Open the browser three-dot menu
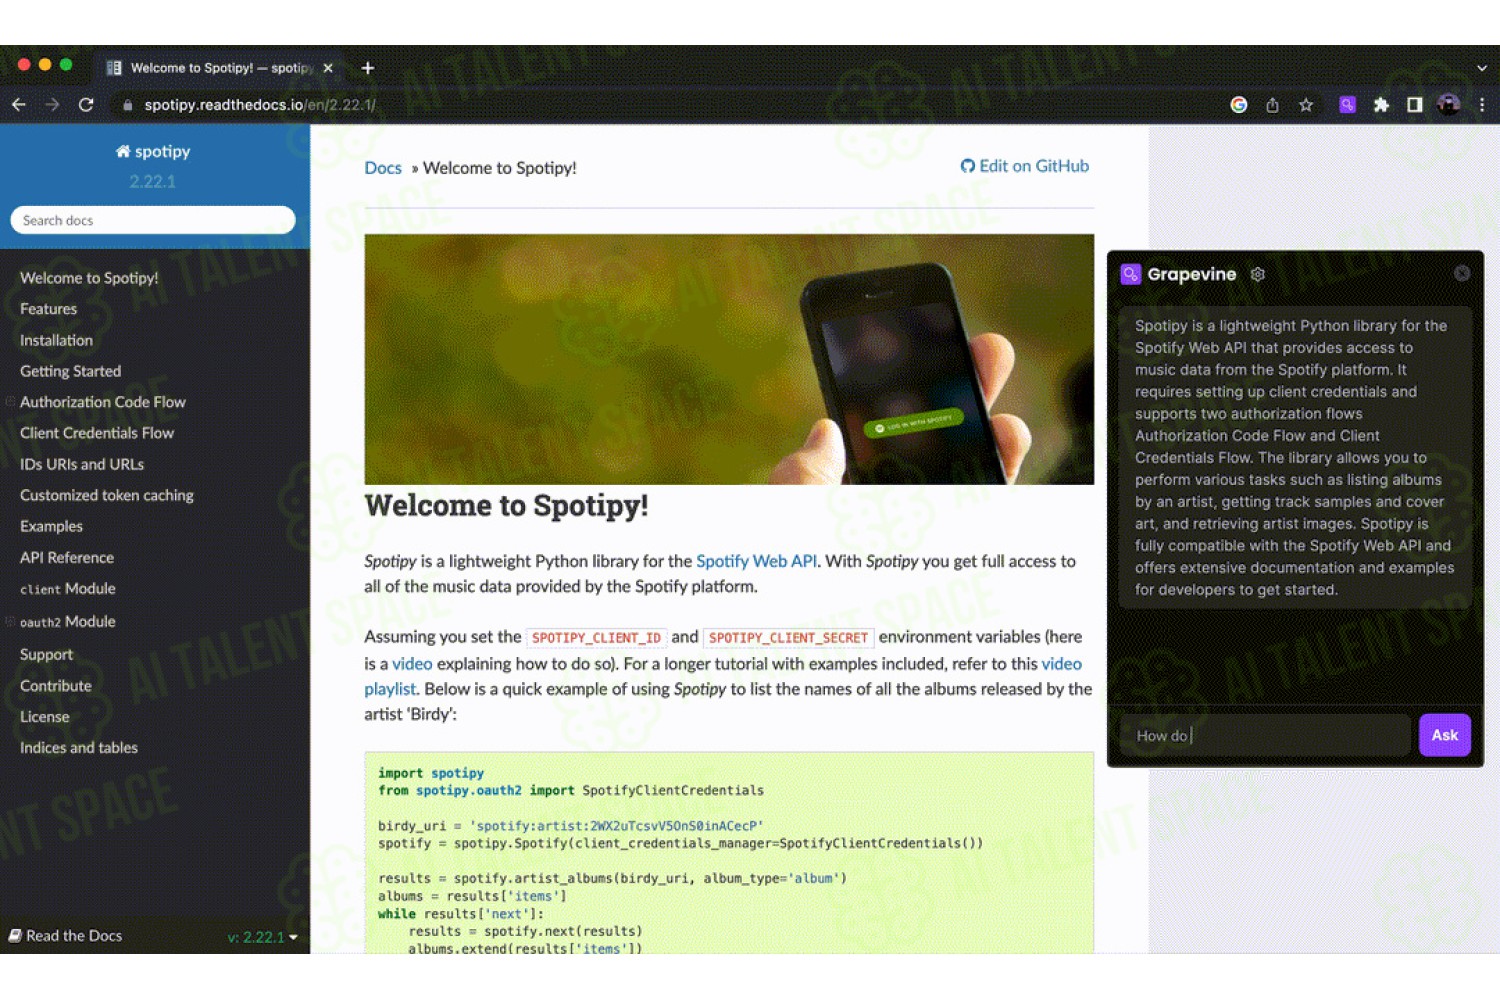The height and width of the screenshot is (1000, 1500). pos(1482,105)
